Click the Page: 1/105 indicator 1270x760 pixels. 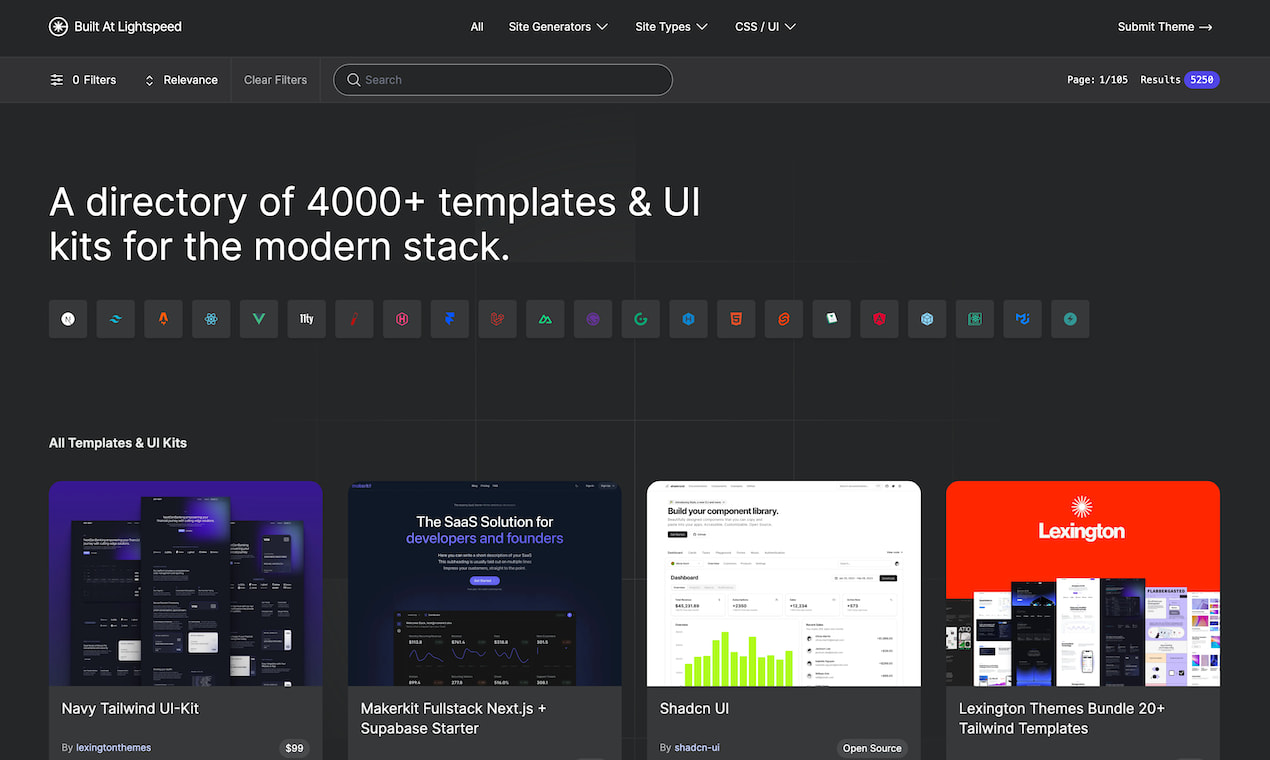(1098, 80)
